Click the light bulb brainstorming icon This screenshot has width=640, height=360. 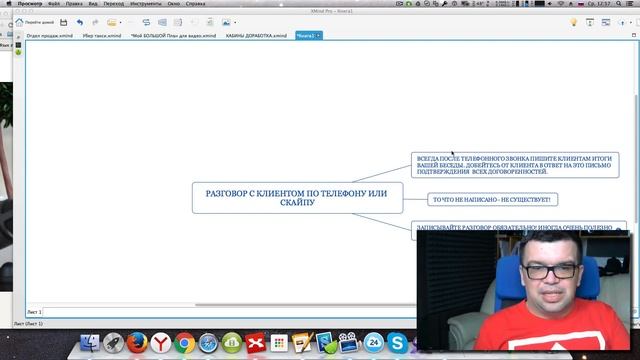tap(573, 22)
